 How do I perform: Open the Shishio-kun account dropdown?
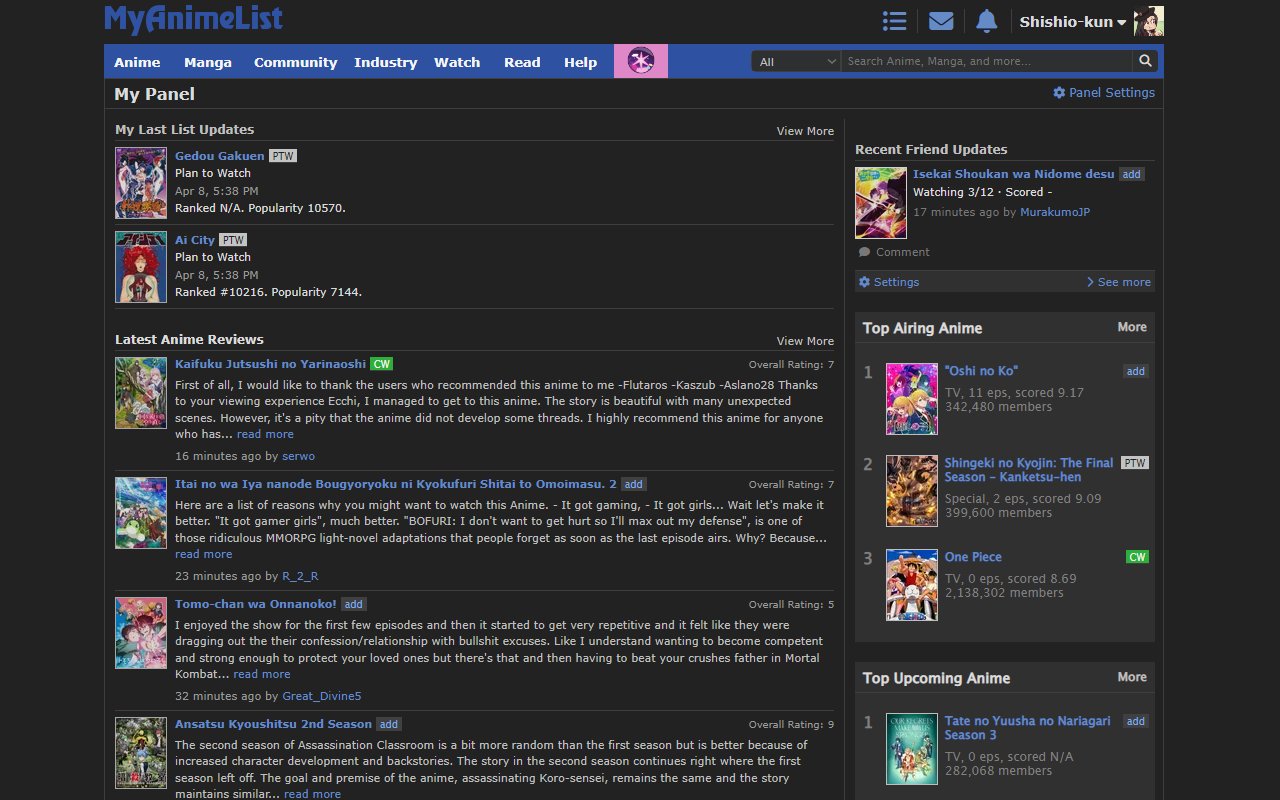click(1072, 21)
